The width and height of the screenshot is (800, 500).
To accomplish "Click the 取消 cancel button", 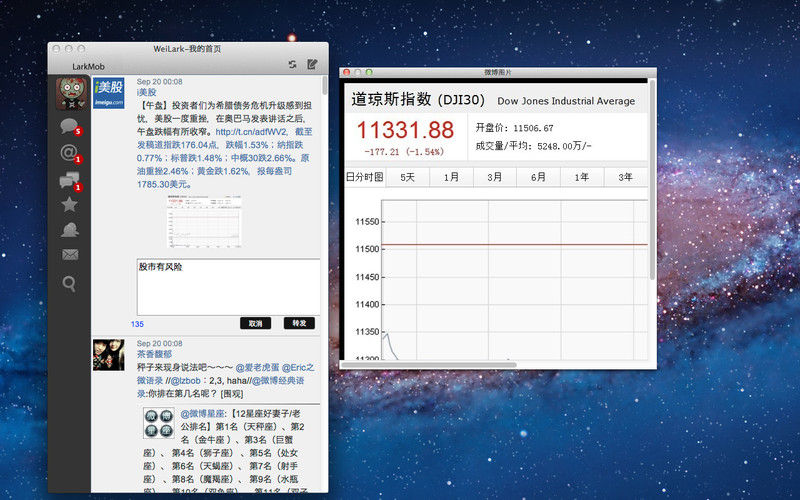I will [x=256, y=323].
